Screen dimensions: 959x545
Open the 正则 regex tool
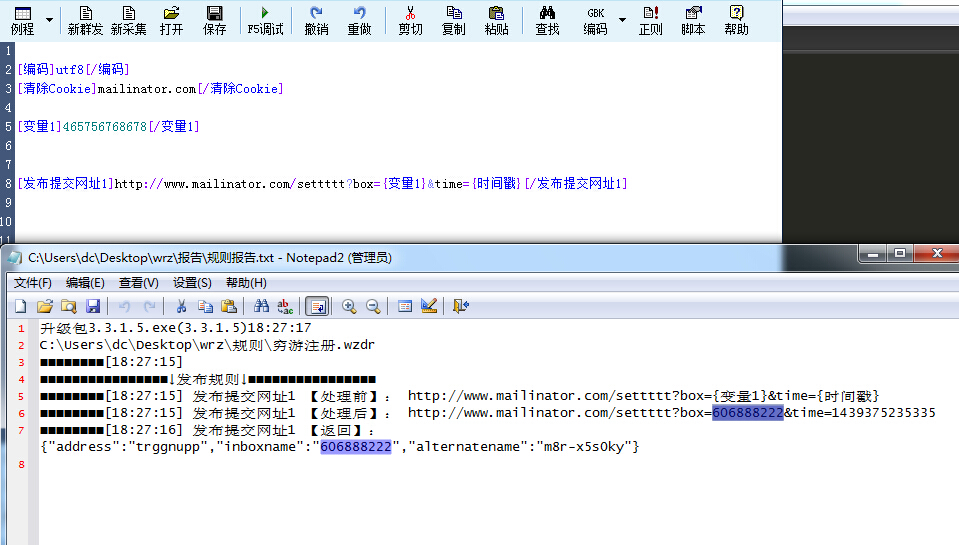click(x=650, y=20)
